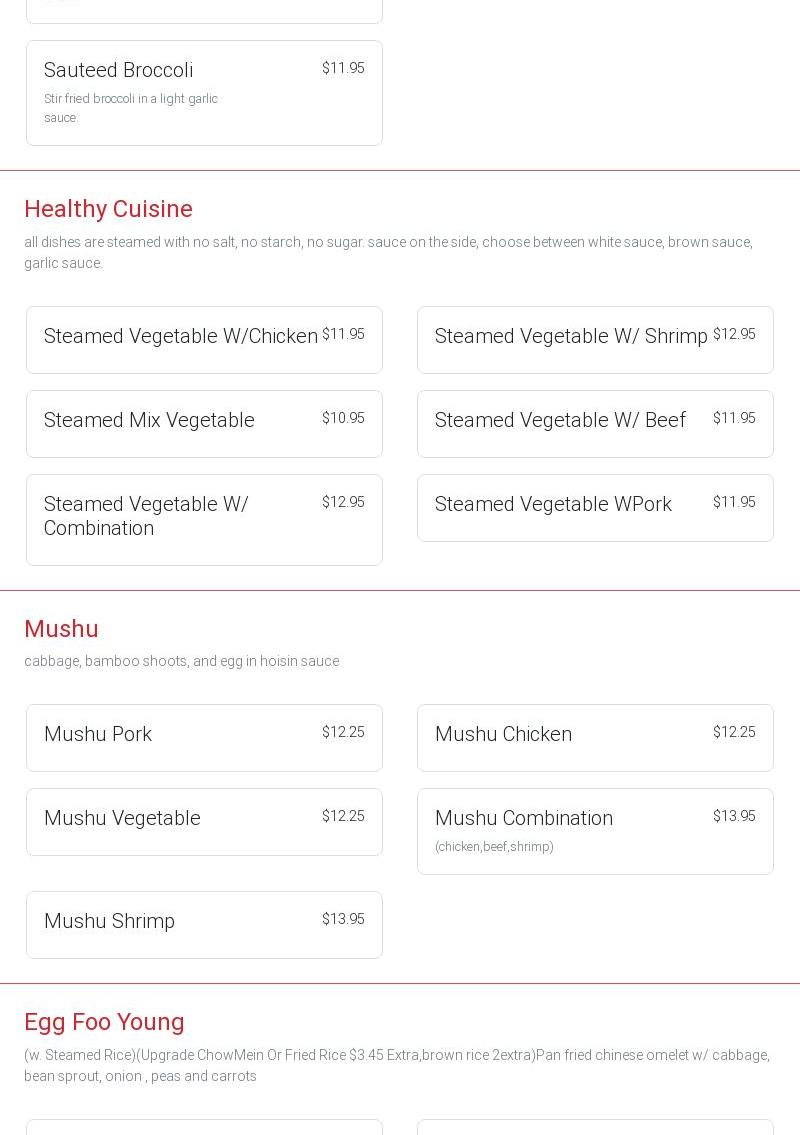Add Steamed Vegetable W/ Combination
The height and width of the screenshot is (1135, 800).
point(204,520)
